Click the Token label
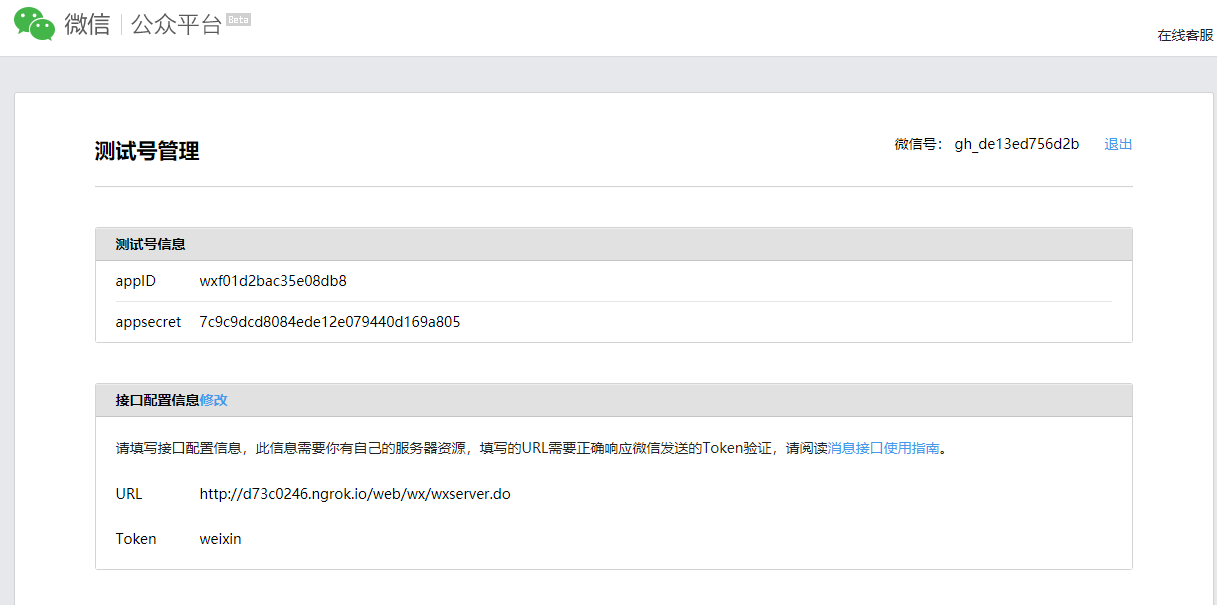 tap(136, 539)
